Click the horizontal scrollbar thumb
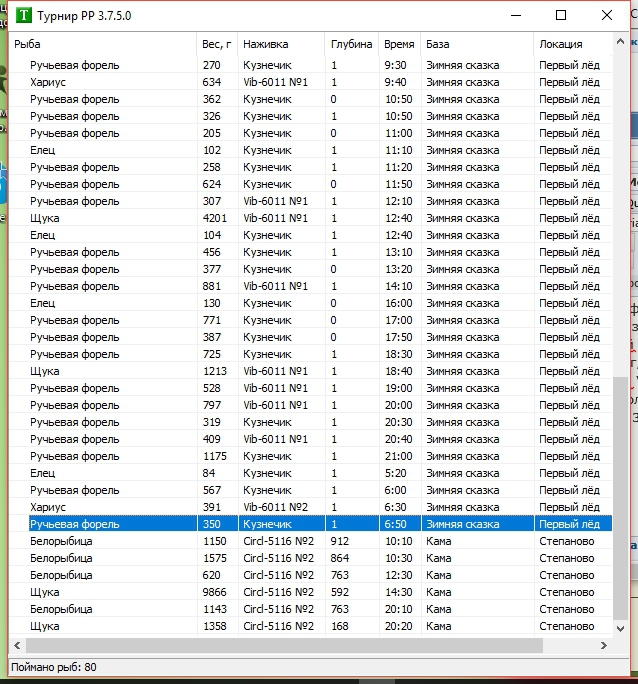The width and height of the screenshot is (638, 684). click(x=284, y=645)
